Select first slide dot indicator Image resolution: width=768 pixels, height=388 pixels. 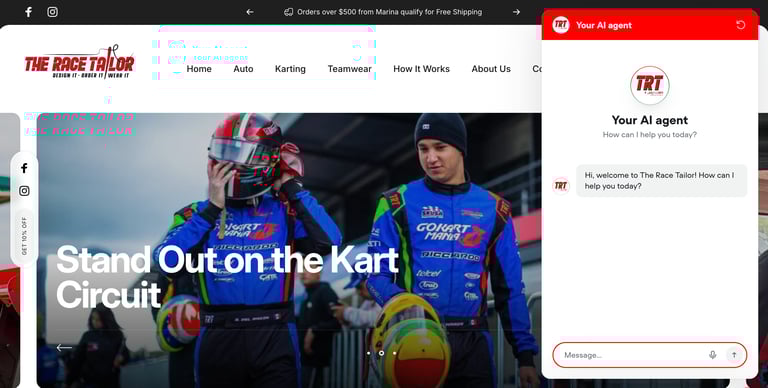click(x=368, y=353)
